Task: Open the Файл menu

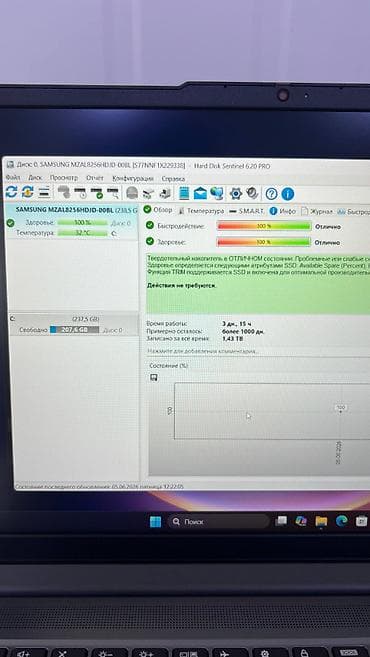Action: 13,178
